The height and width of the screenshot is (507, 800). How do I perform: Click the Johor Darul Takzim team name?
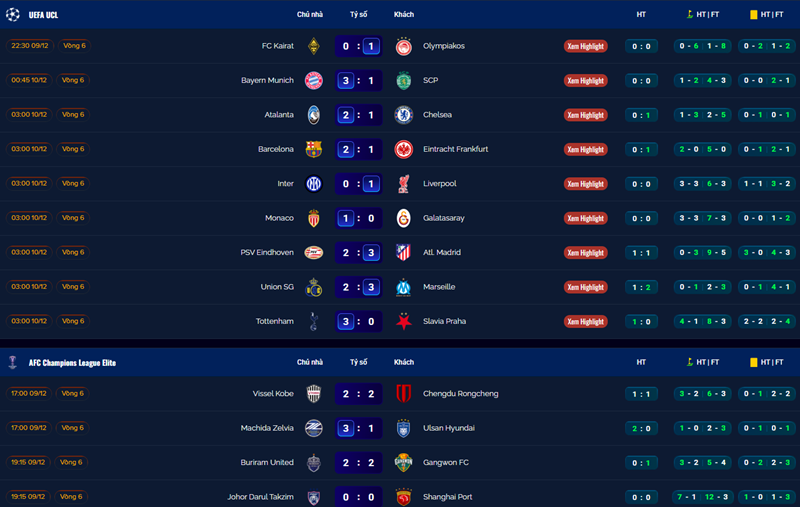click(x=258, y=497)
